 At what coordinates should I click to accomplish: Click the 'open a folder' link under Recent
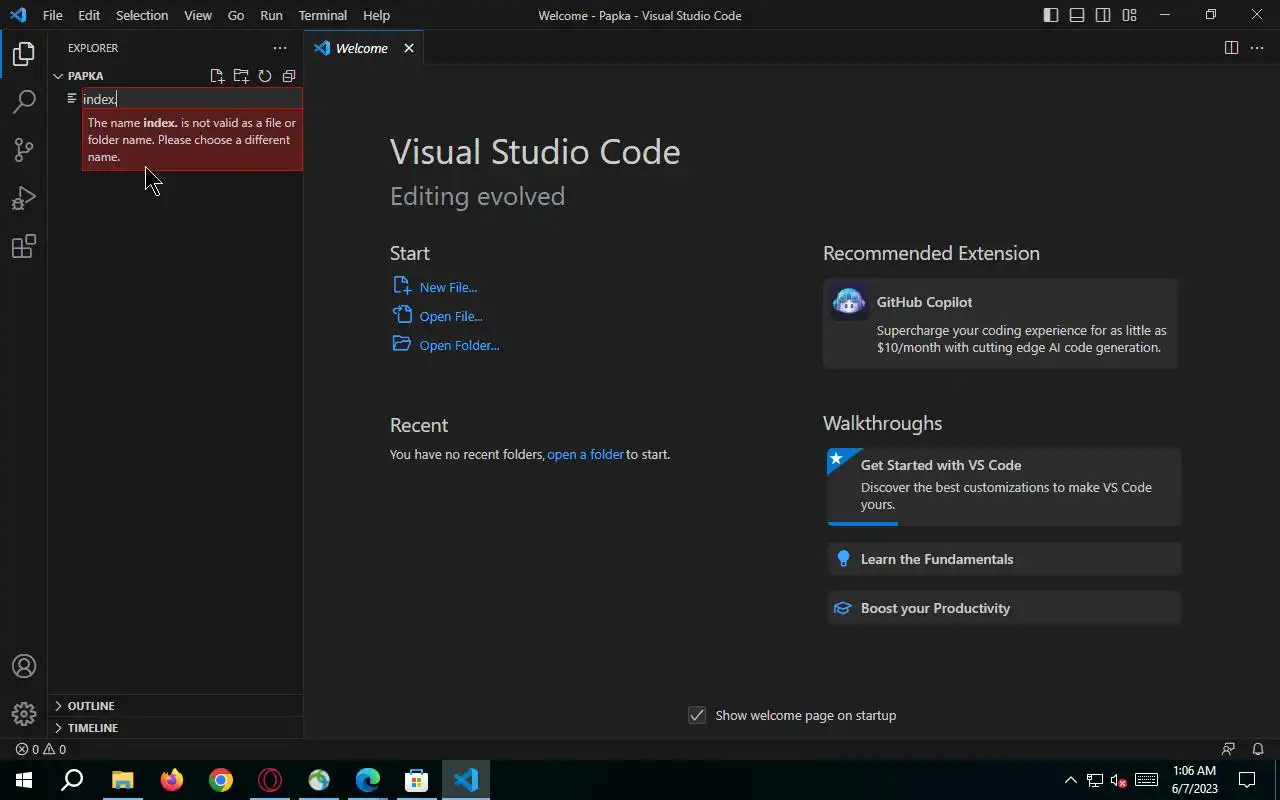tap(585, 454)
